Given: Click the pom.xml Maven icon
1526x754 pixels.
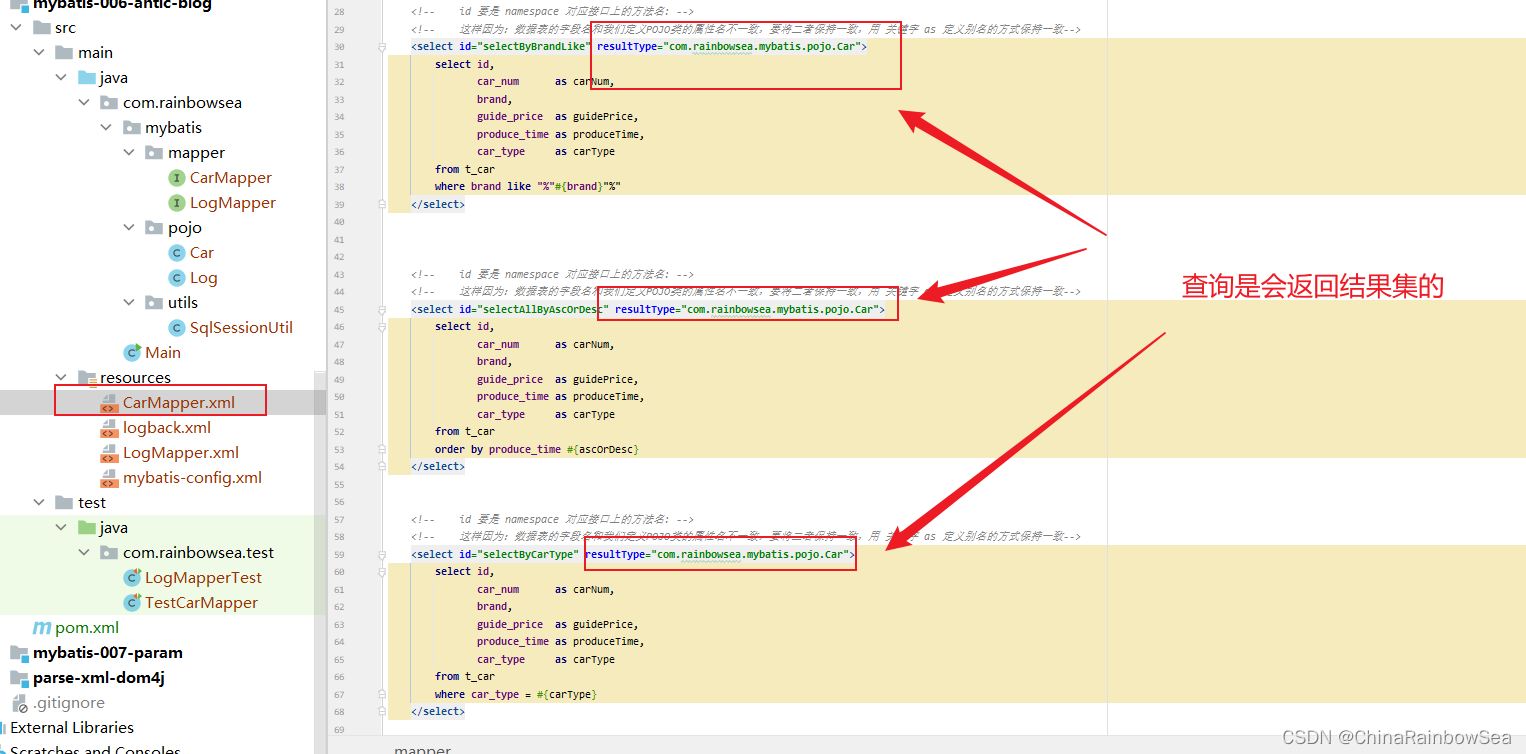Looking at the screenshot, I should click(42, 628).
